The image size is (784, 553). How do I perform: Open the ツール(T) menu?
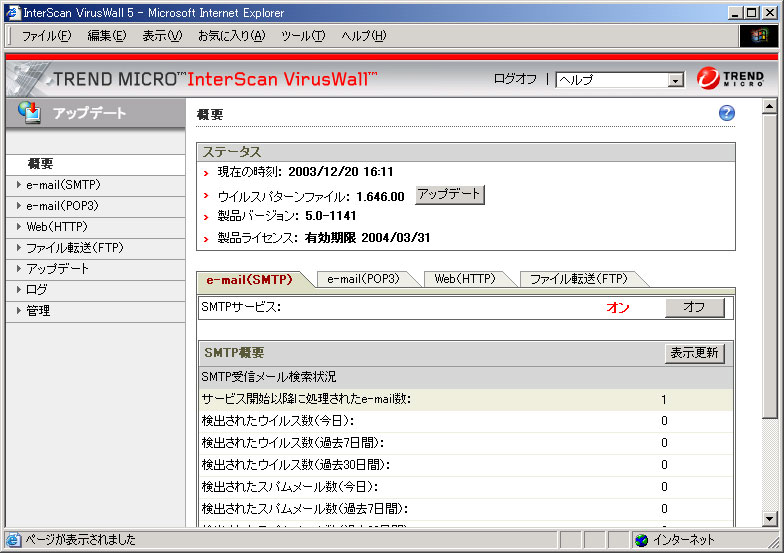click(303, 36)
